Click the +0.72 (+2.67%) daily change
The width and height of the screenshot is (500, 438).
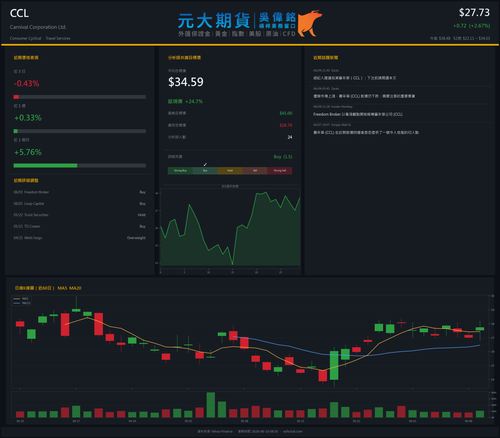(471, 26)
